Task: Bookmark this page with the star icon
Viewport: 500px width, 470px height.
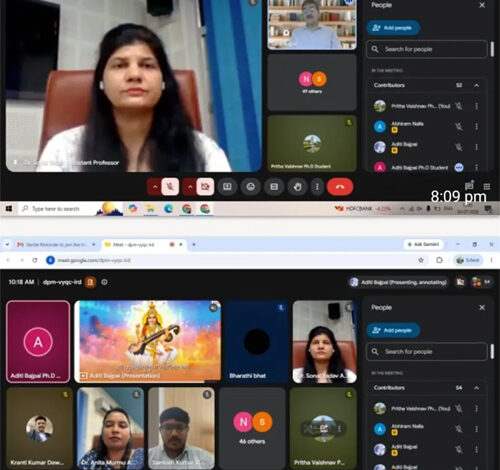Action: [x=421, y=260]
